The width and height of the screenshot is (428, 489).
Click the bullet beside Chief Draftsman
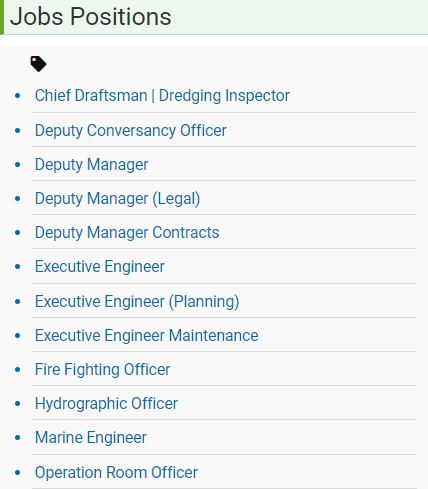[18, 96]
